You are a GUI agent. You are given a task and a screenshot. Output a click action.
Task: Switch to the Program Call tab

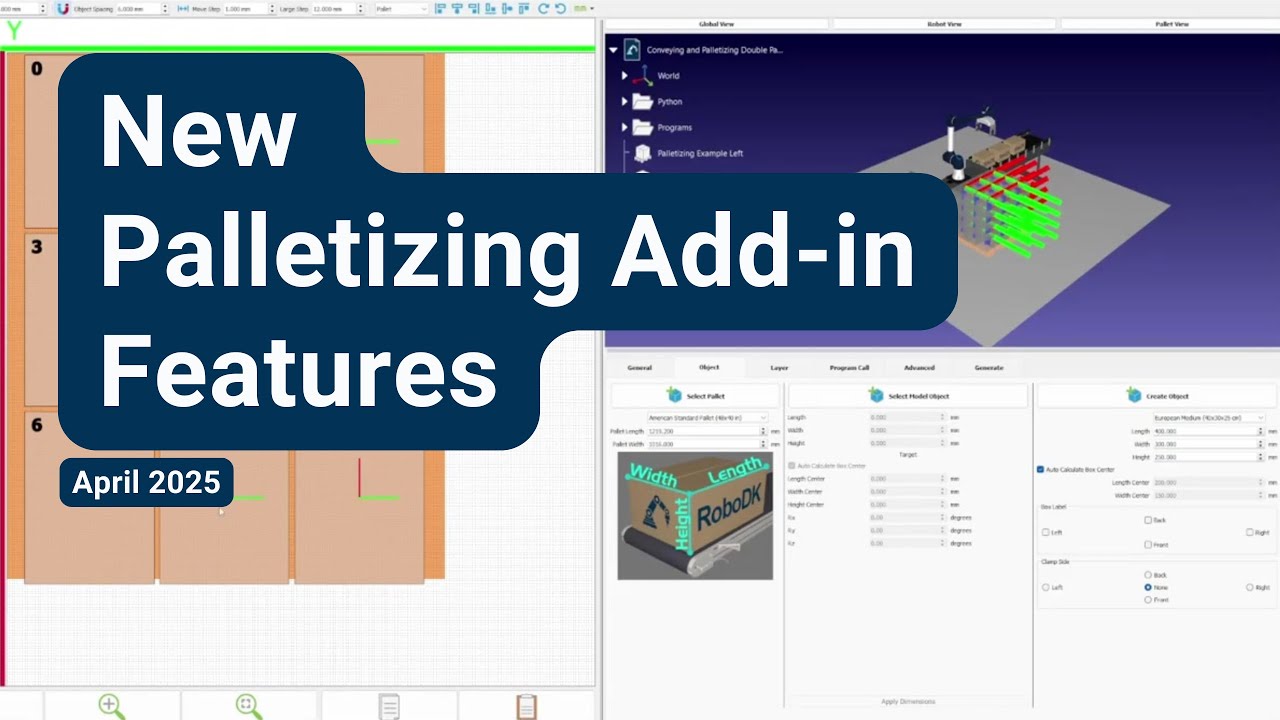849,367
